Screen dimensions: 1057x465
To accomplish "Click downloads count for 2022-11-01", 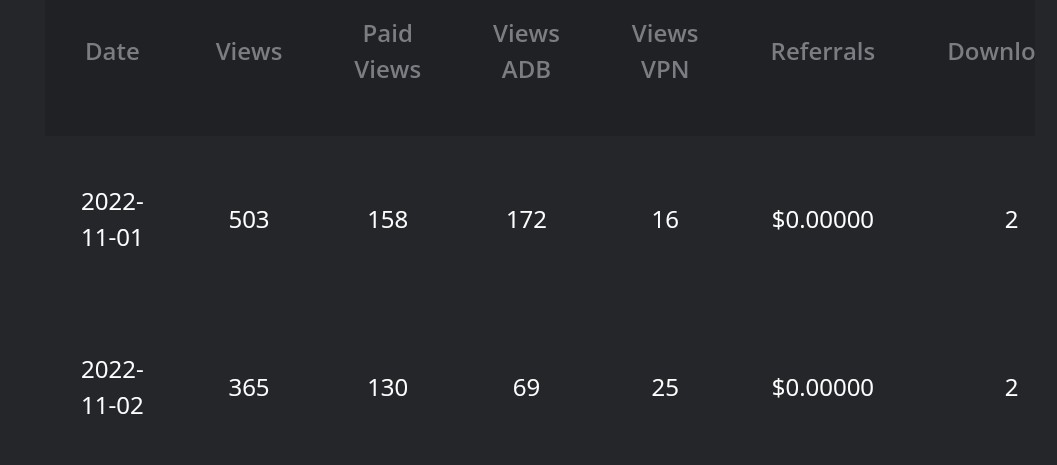I will tap(1011, 220).
